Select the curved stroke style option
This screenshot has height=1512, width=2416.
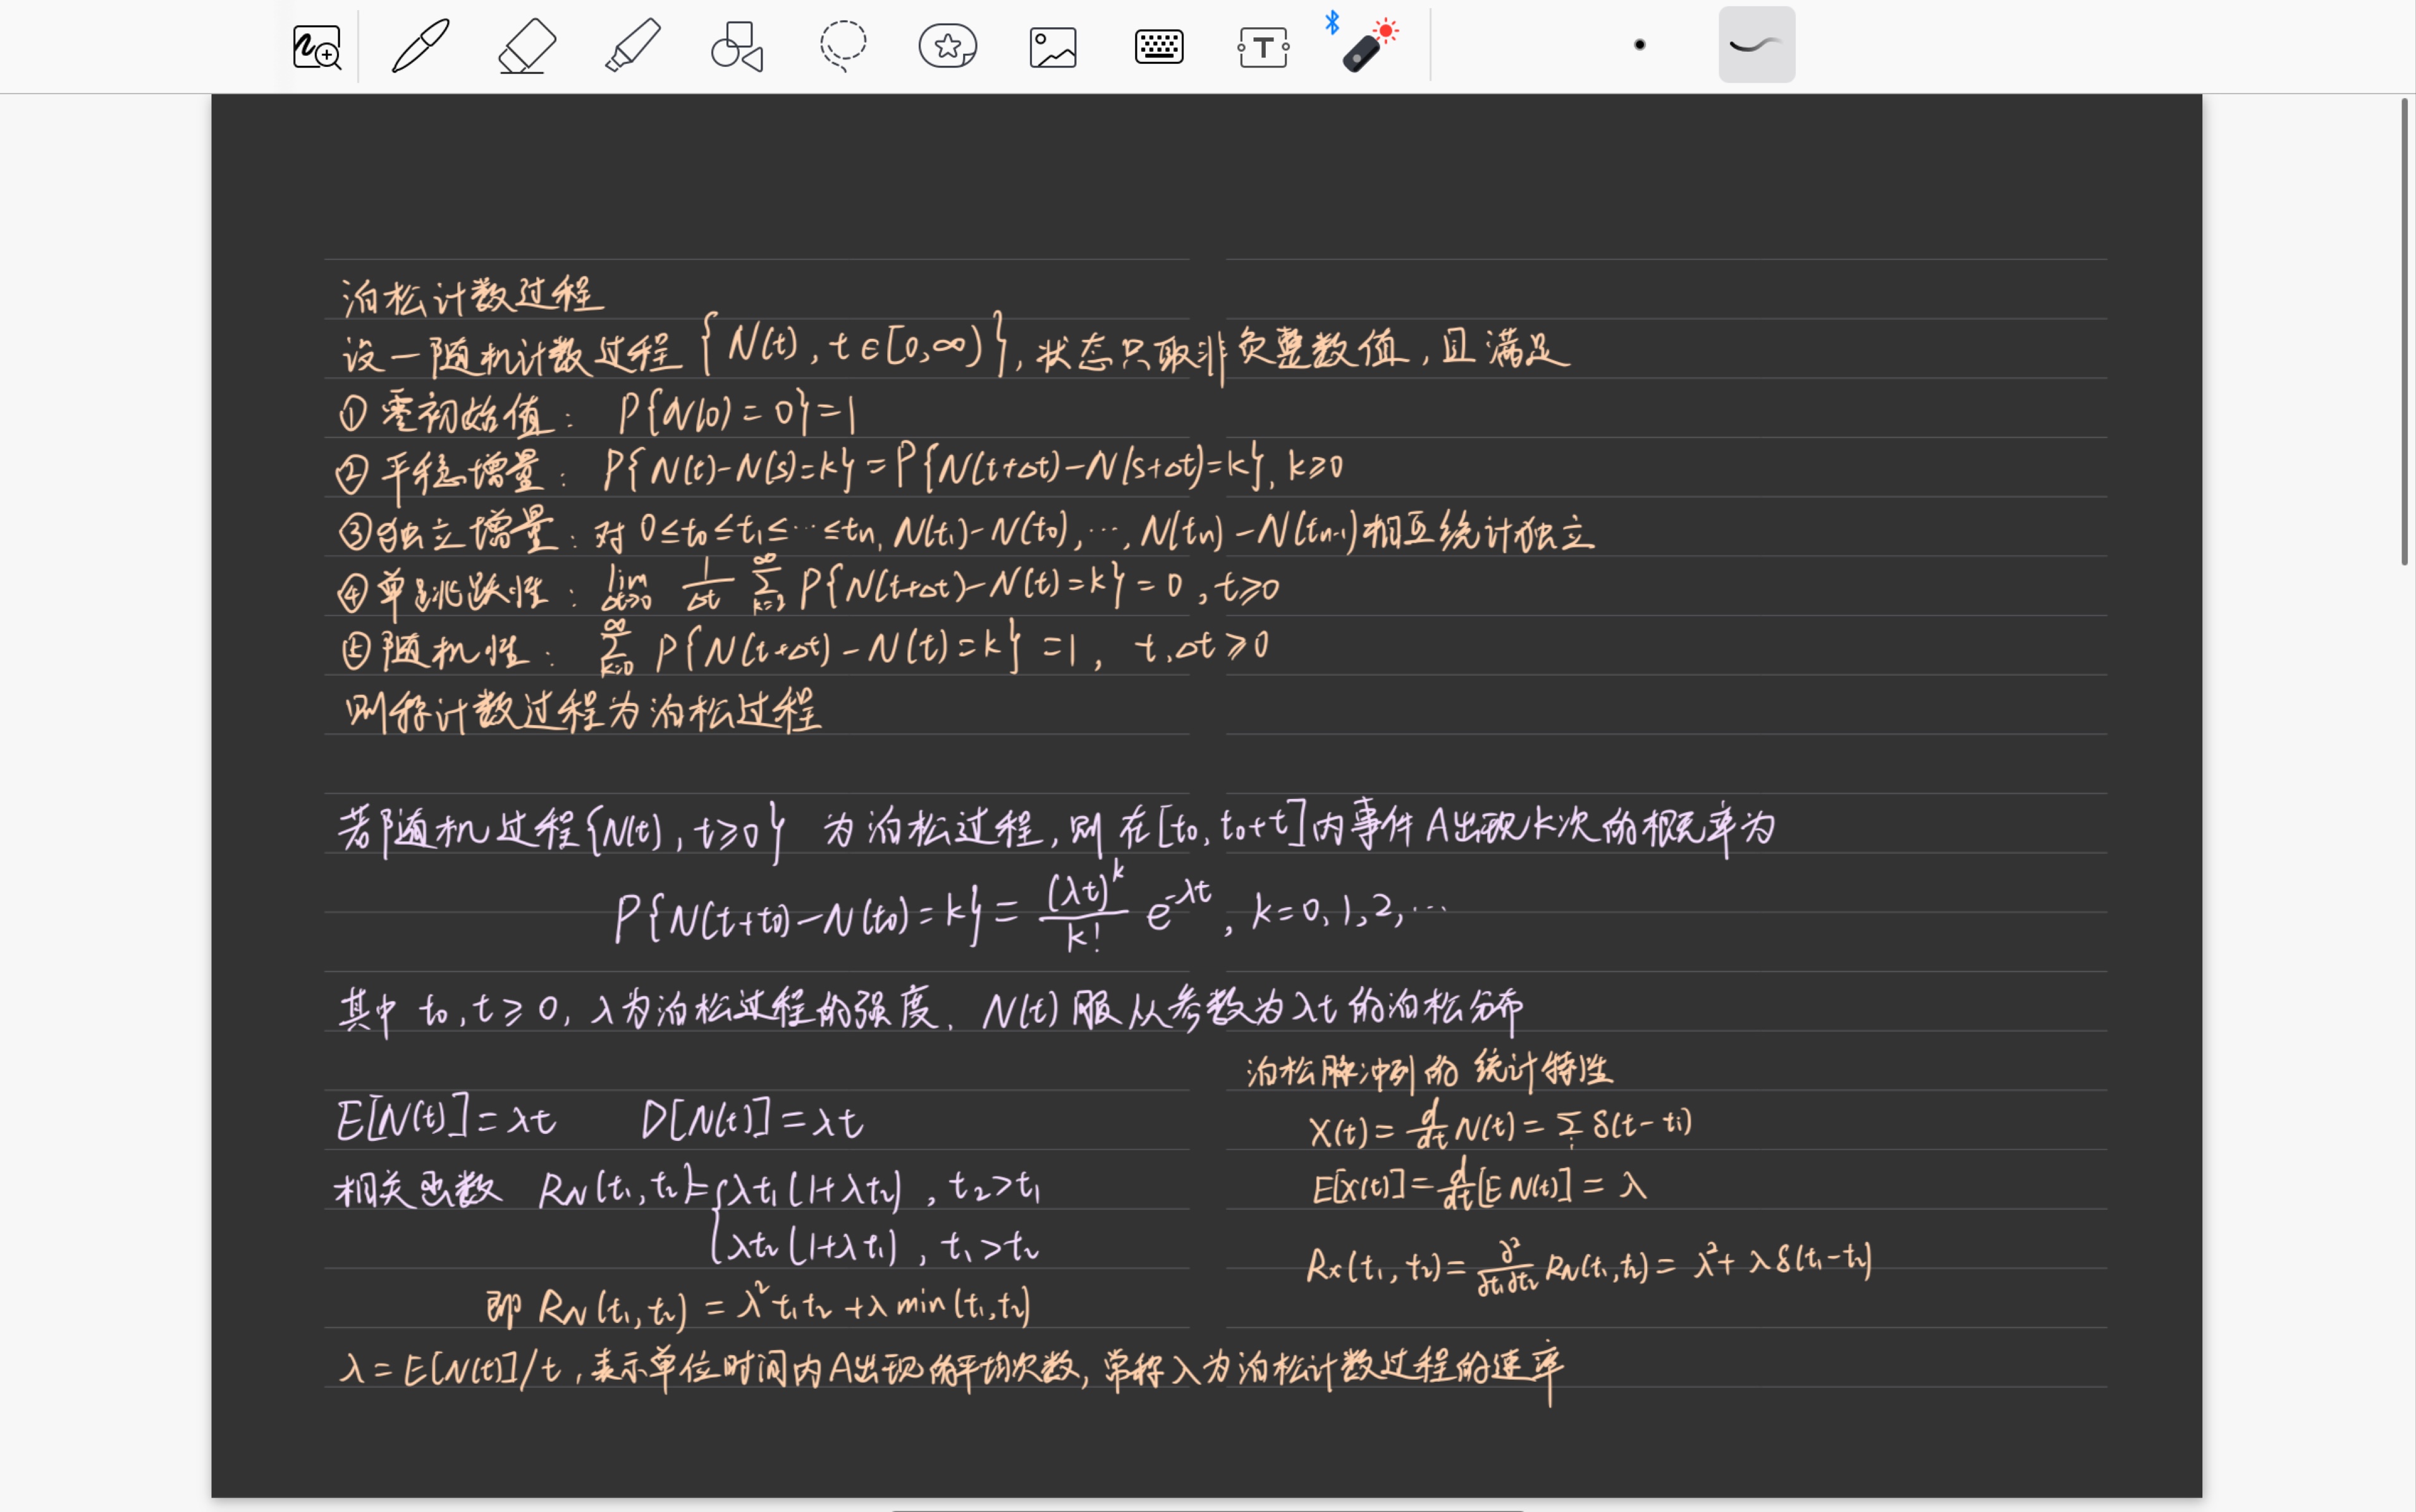pyautogui.click(x=1757, y=45)
